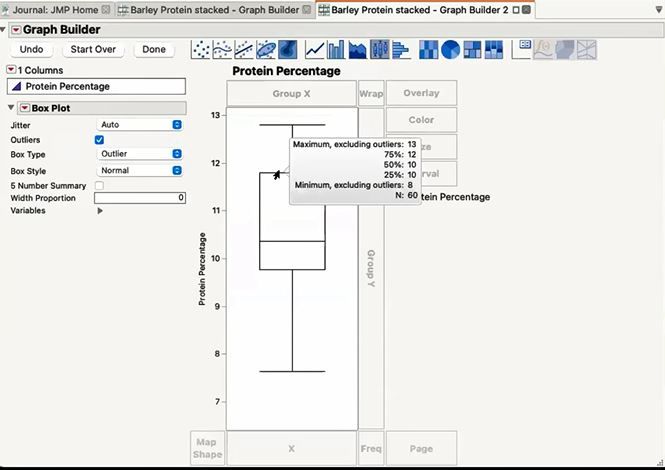665x470 pixels.
Task: Close the Graph Builder 2 tab
Action: [526, 9]
